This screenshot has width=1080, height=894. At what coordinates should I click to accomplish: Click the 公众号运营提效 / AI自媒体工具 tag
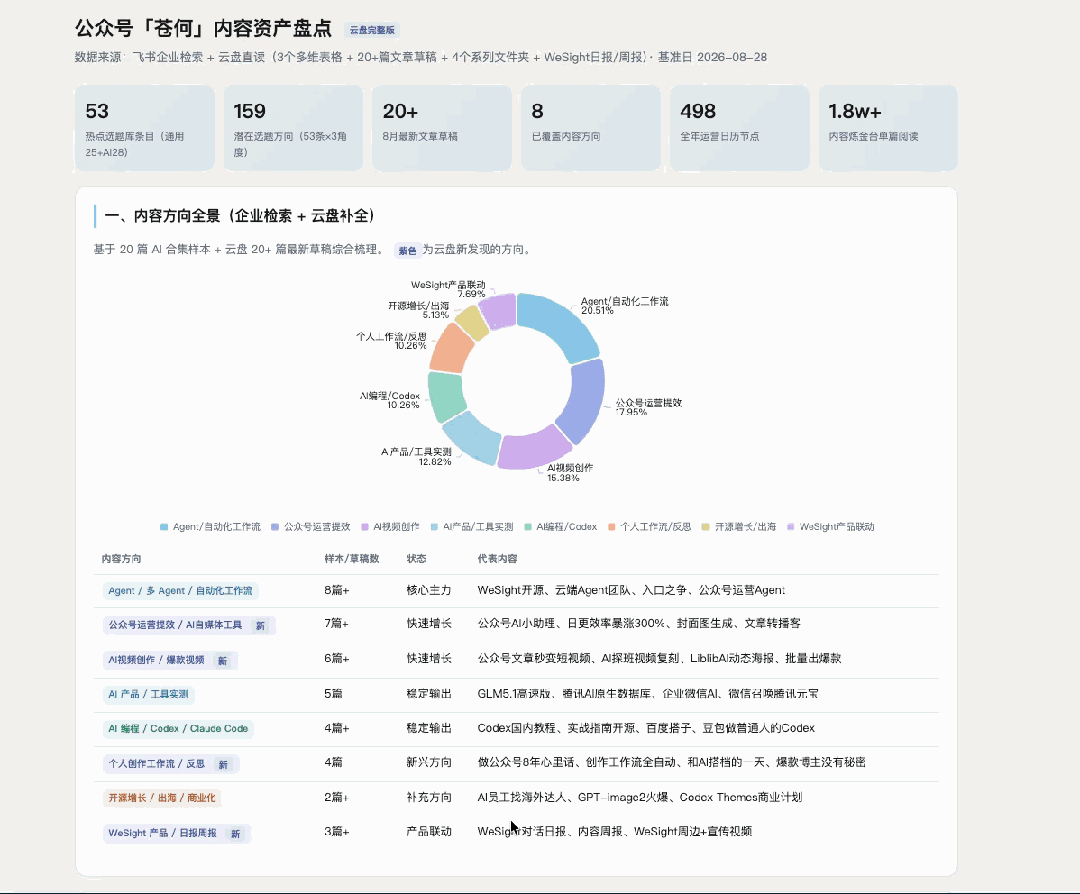[189, 625]
